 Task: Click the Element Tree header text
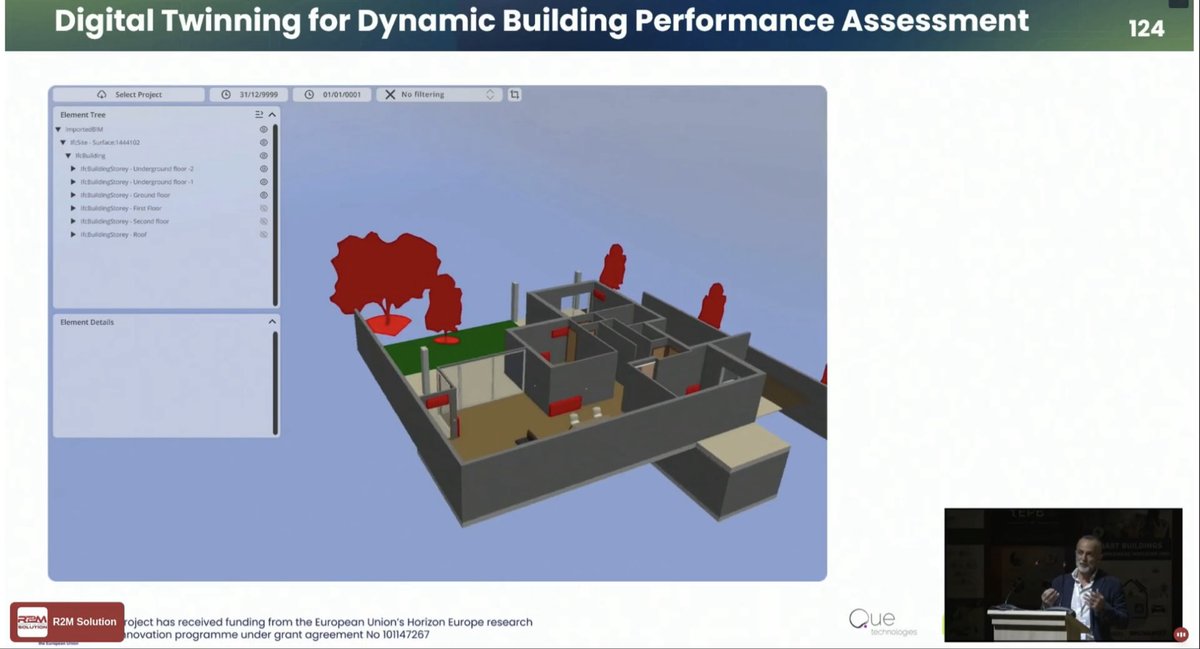(x=83, y=115)
